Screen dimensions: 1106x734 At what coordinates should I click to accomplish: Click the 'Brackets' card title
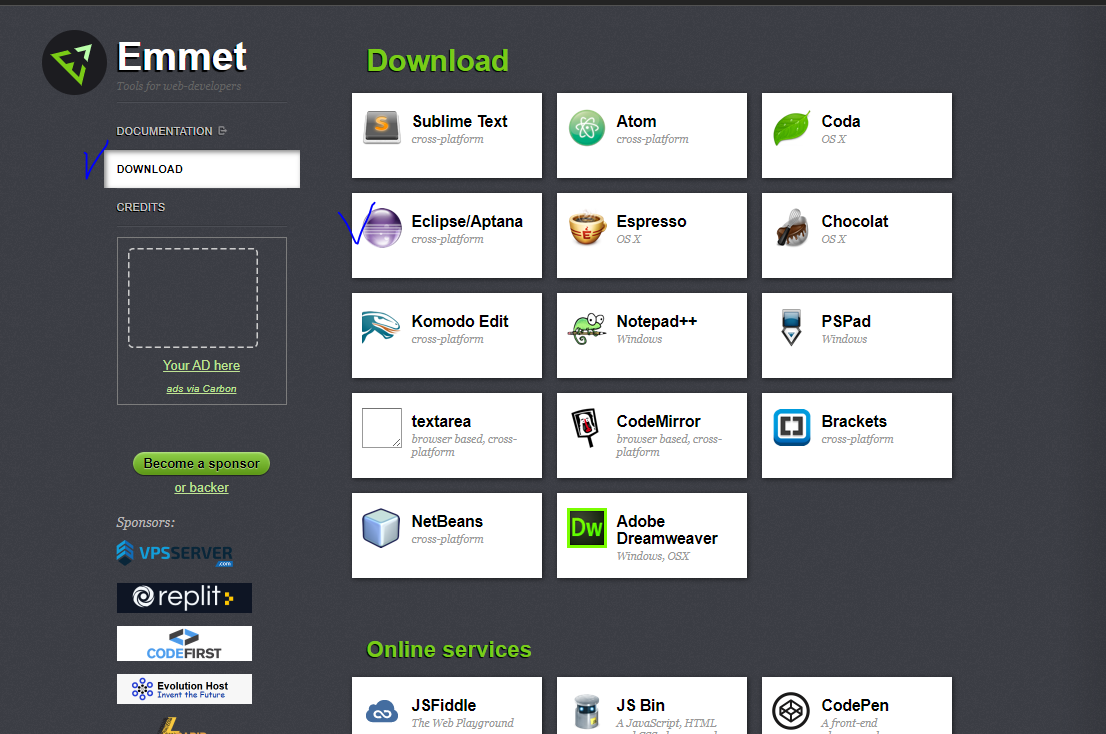coord(853,422)
